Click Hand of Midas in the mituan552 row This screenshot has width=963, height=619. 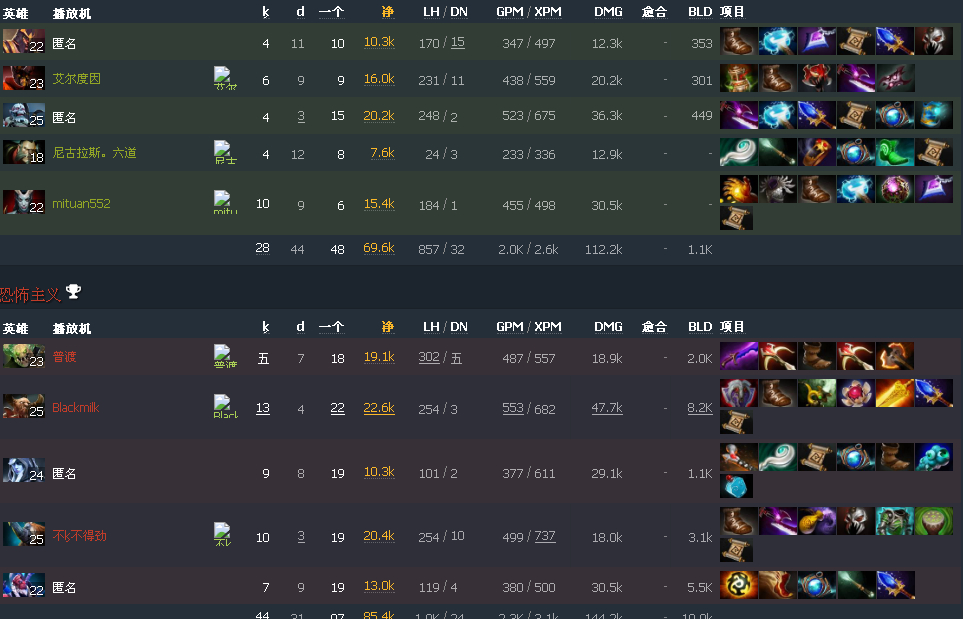(x=738, y=189)
